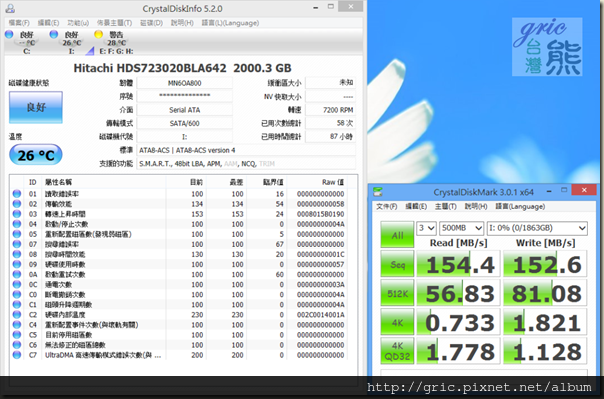Click status orb for attribute 05 row

17,234
